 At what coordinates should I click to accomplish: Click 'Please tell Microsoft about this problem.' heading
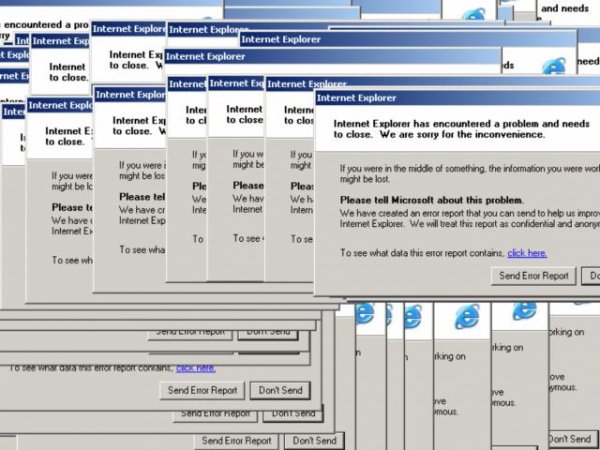[432, 200]
